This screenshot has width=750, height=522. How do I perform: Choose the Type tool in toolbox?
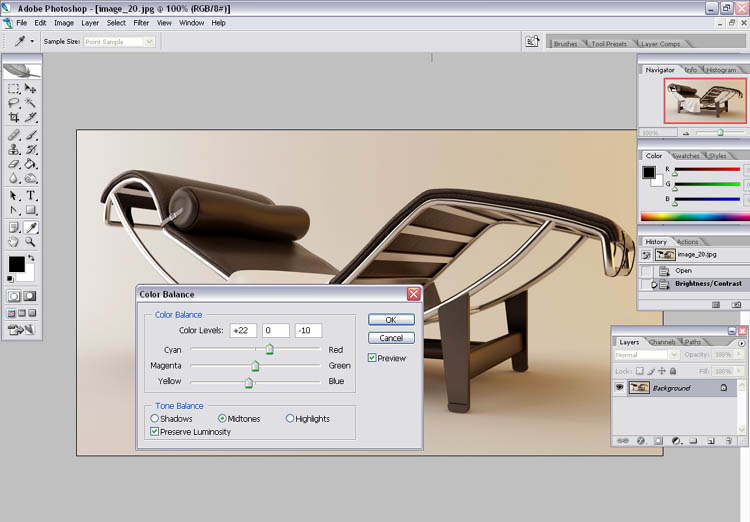click(31, 195)
